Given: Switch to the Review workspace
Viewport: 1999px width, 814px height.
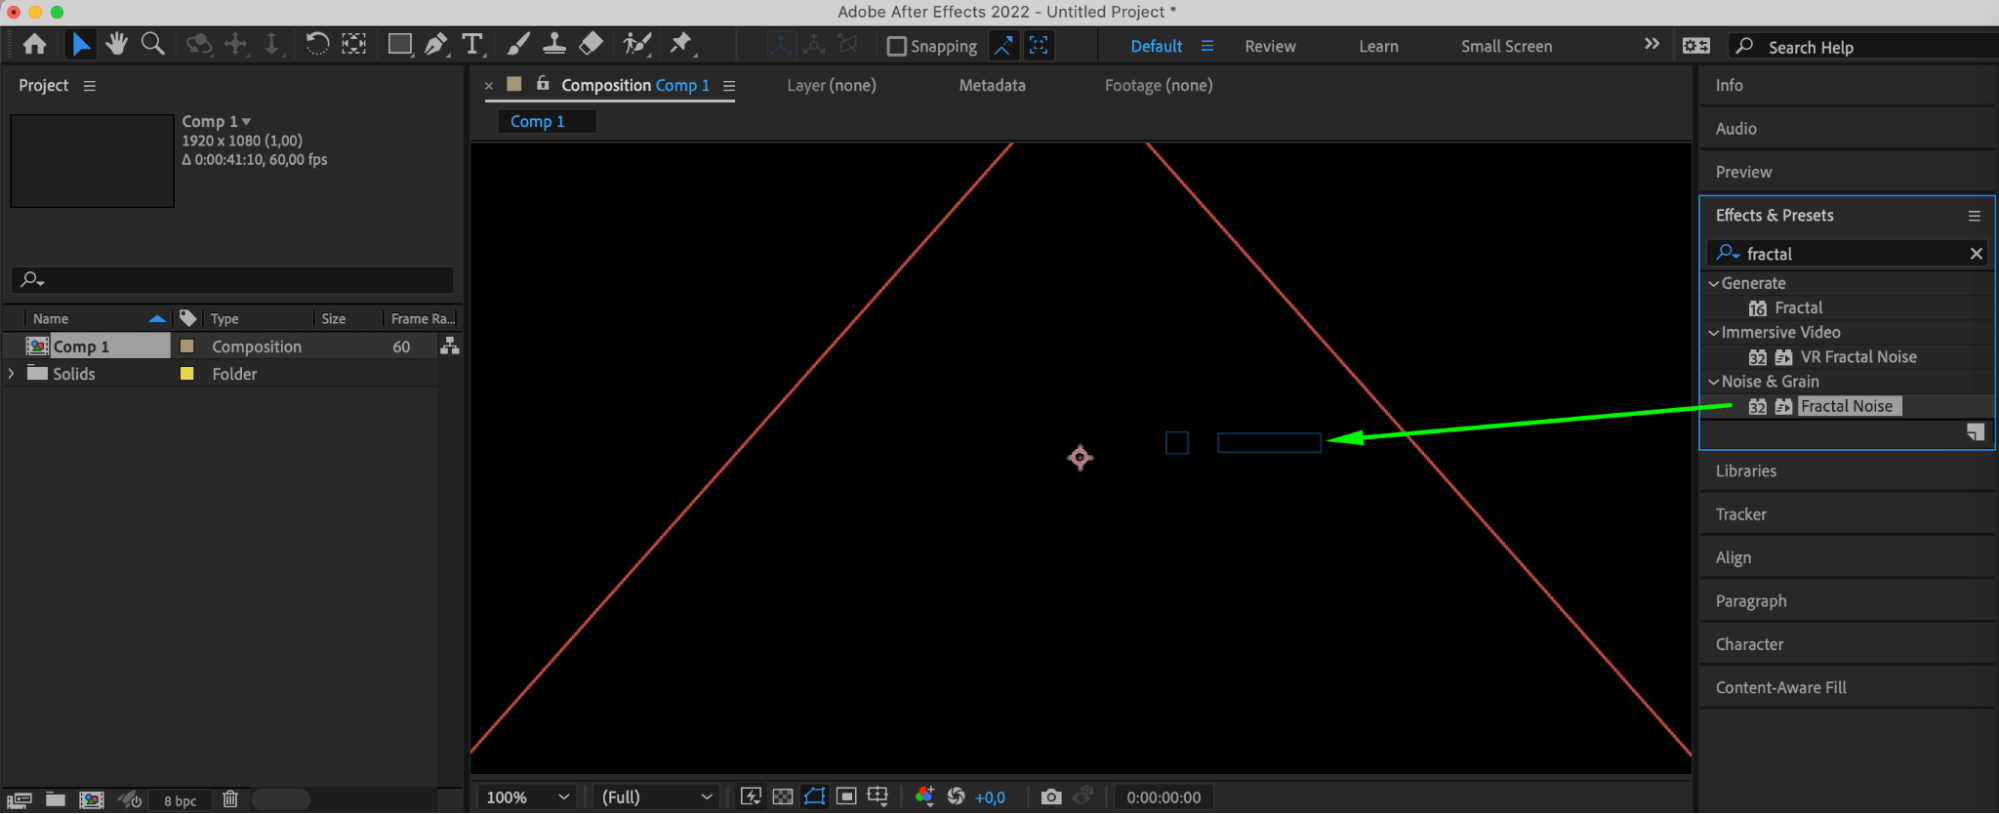Looking at the screenshot, I should click(x=1270, y=46).
